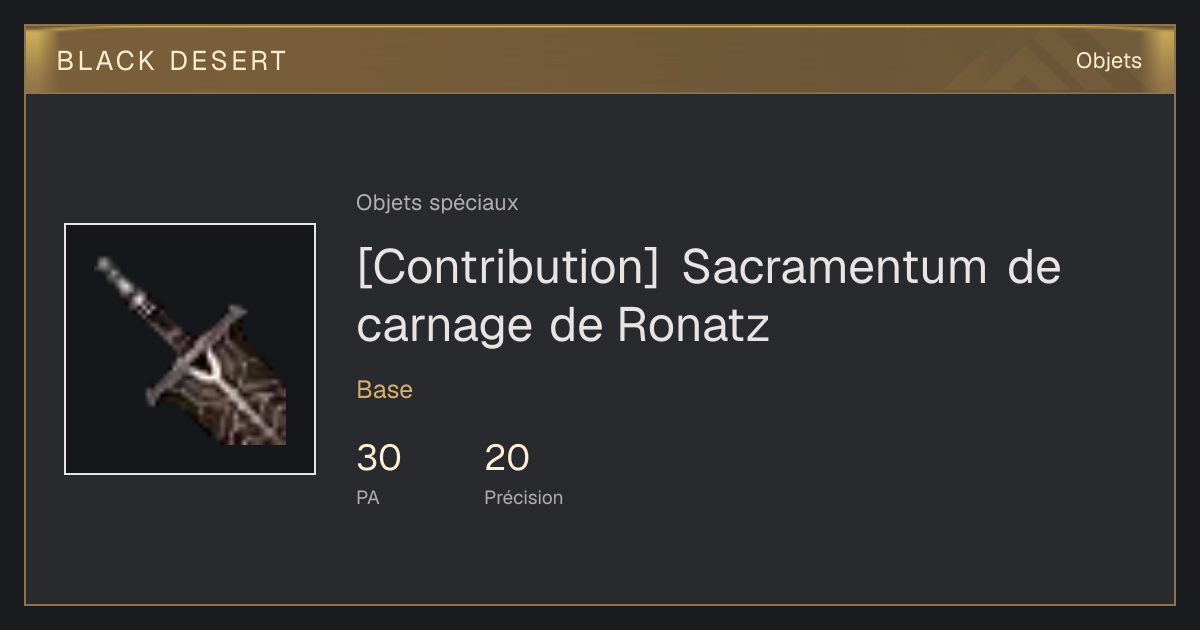Click the PA stat label

coord(368,497)
